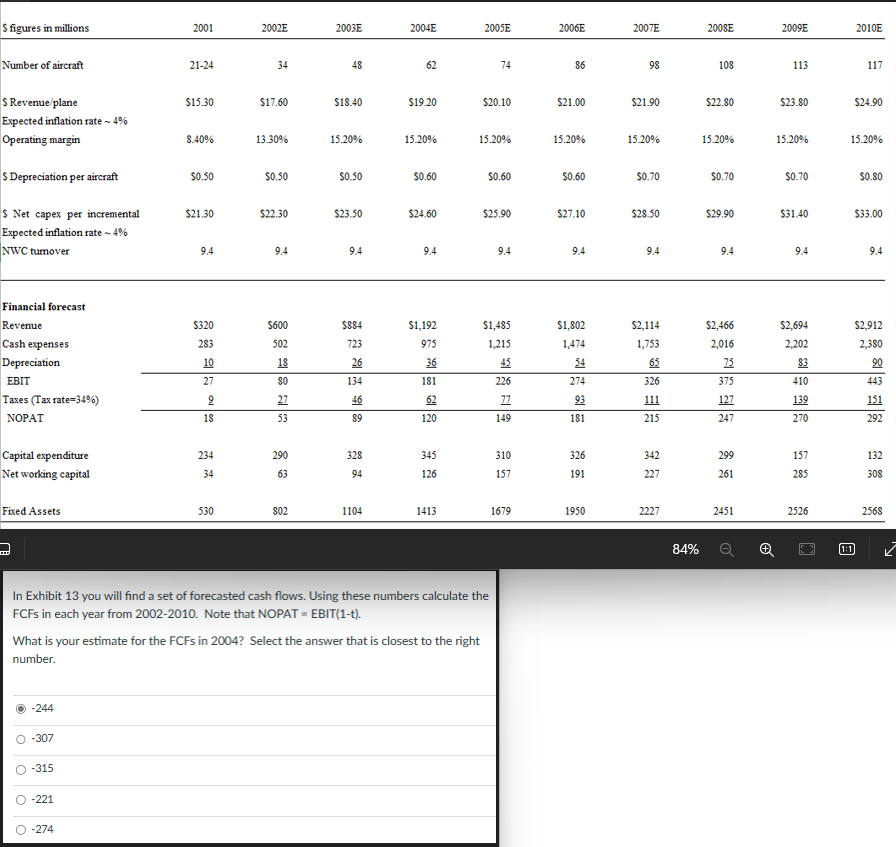This screenshot has width=896, height=847.
Task: Click the '328' capital expenditure cell
Action: point(354,456)
